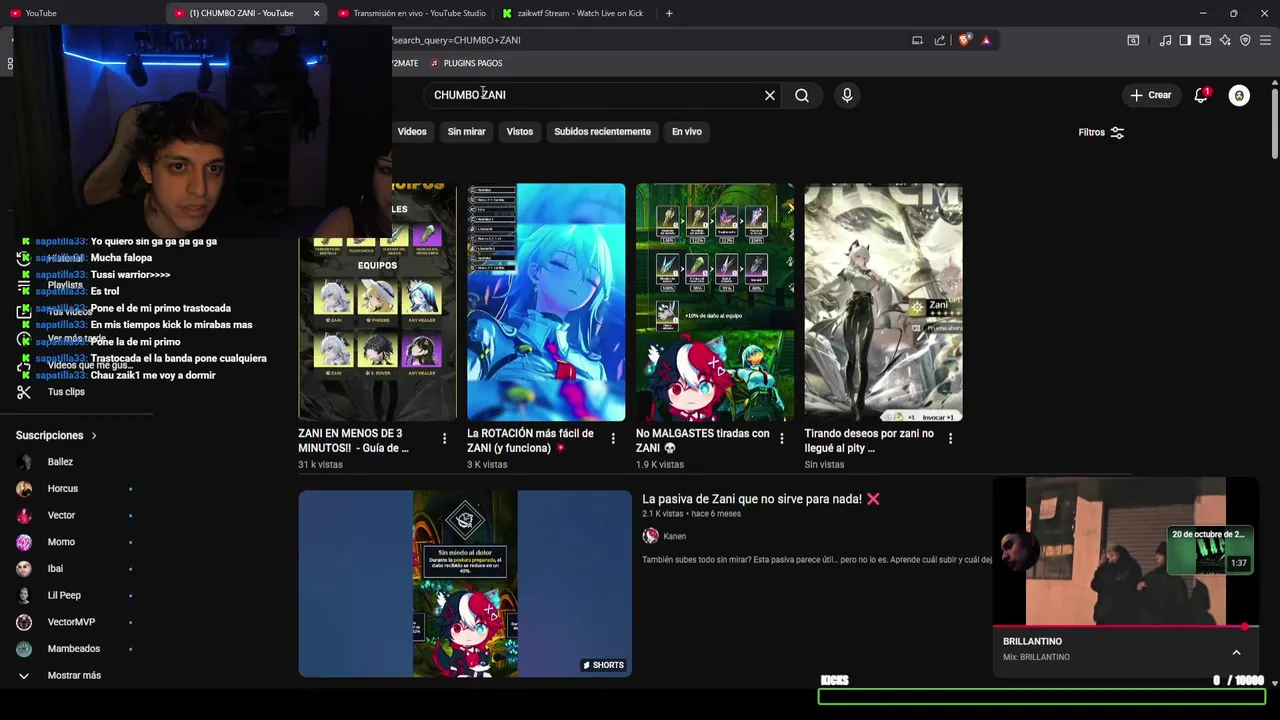Open PLUGINS PAGOS bookmark

[x=466, y=63]
